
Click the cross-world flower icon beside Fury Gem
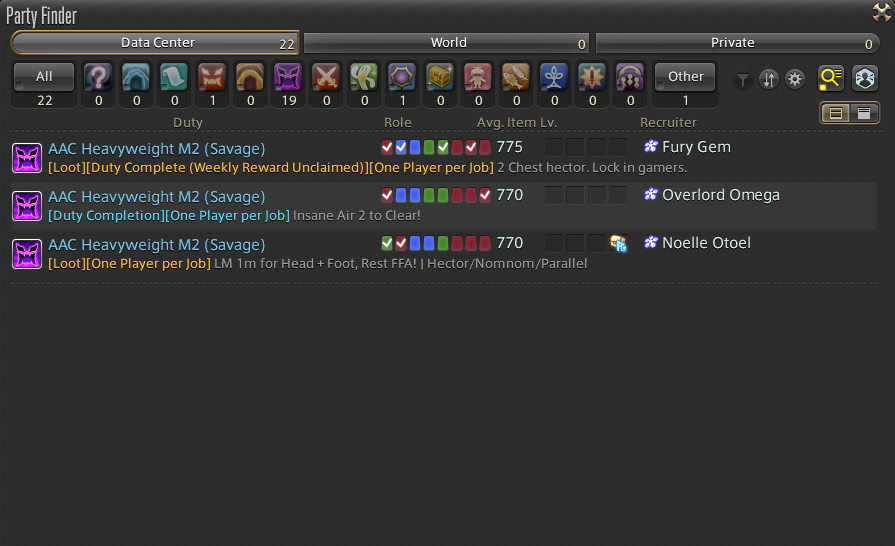[x=651, y=147]
